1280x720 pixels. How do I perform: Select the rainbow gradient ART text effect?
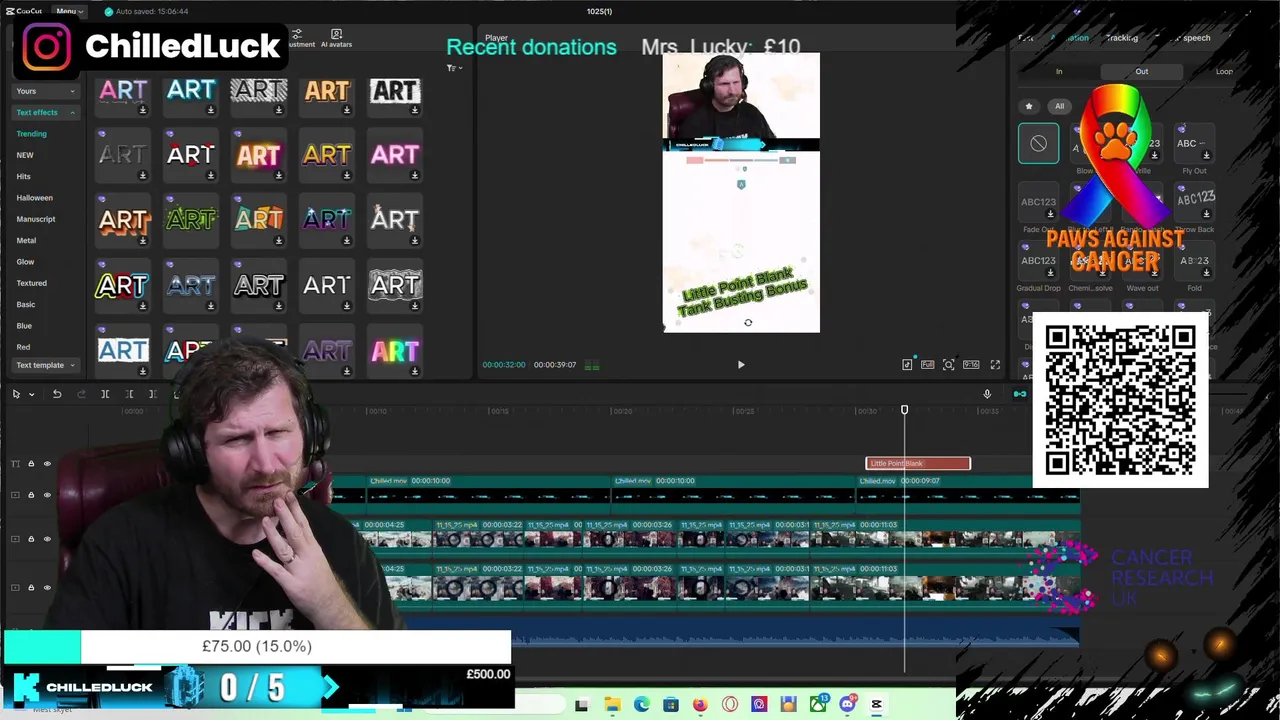[395, 351]
